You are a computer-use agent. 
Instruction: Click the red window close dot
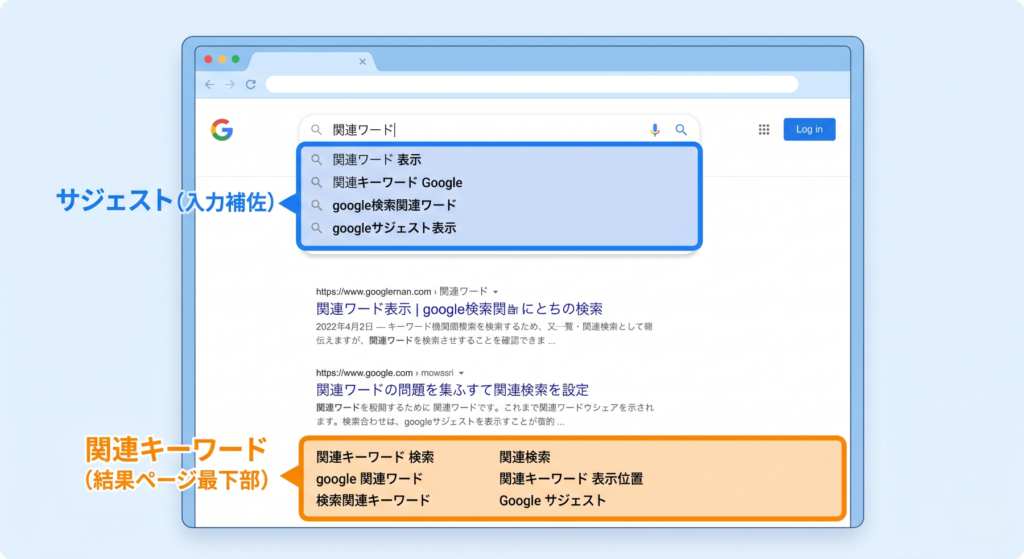208,59
